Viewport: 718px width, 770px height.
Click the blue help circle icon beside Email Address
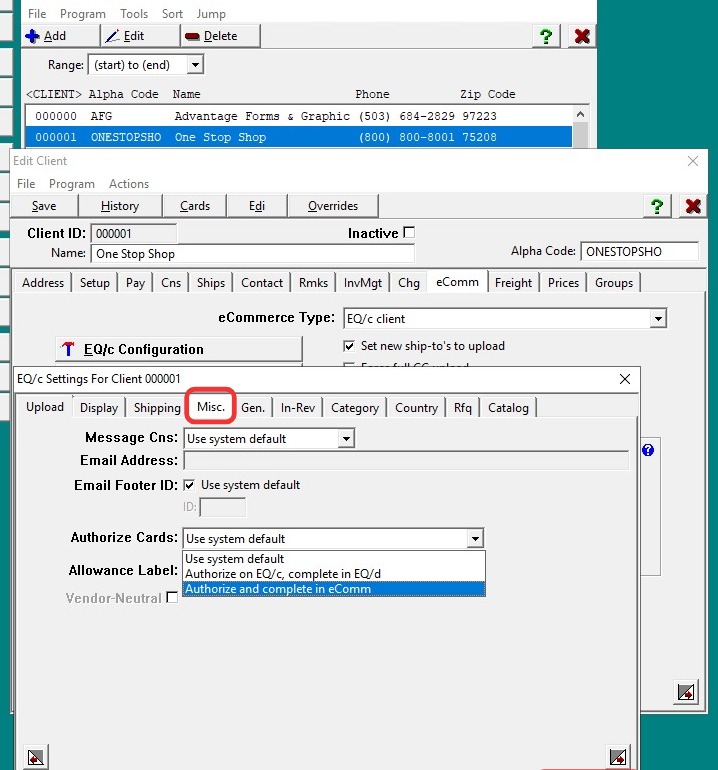click(x=648, y=450)
